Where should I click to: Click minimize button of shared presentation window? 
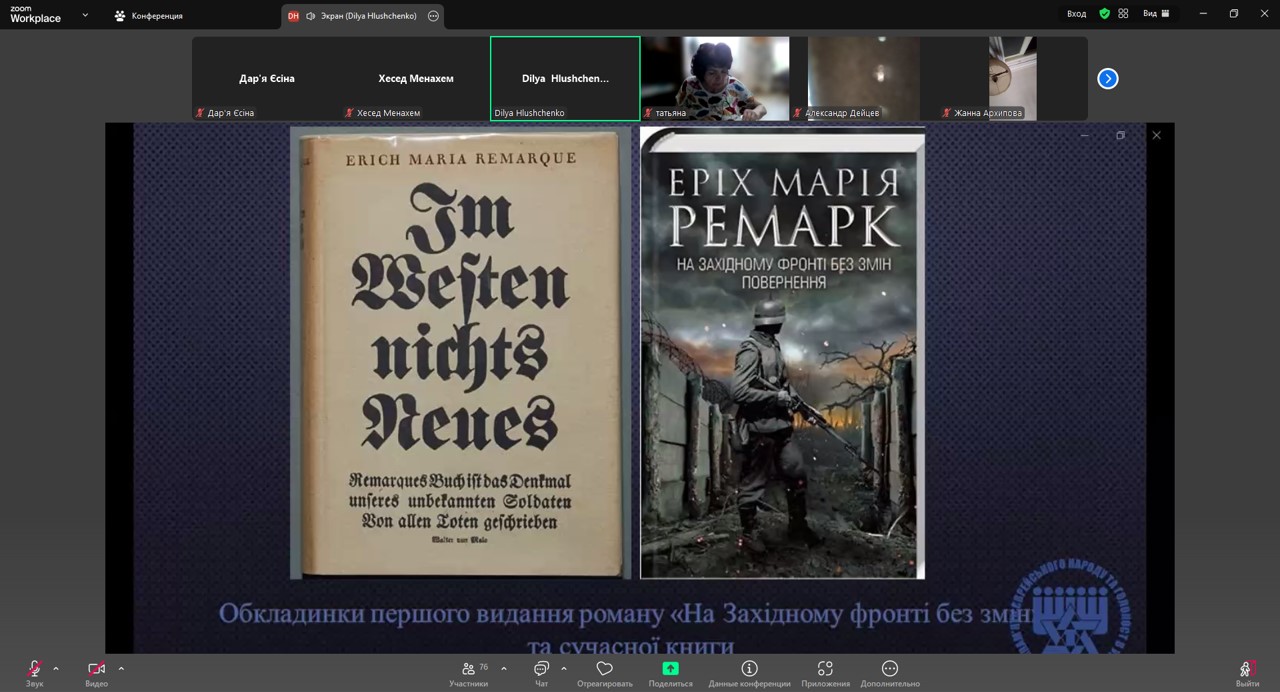(x=1084, y=135)
